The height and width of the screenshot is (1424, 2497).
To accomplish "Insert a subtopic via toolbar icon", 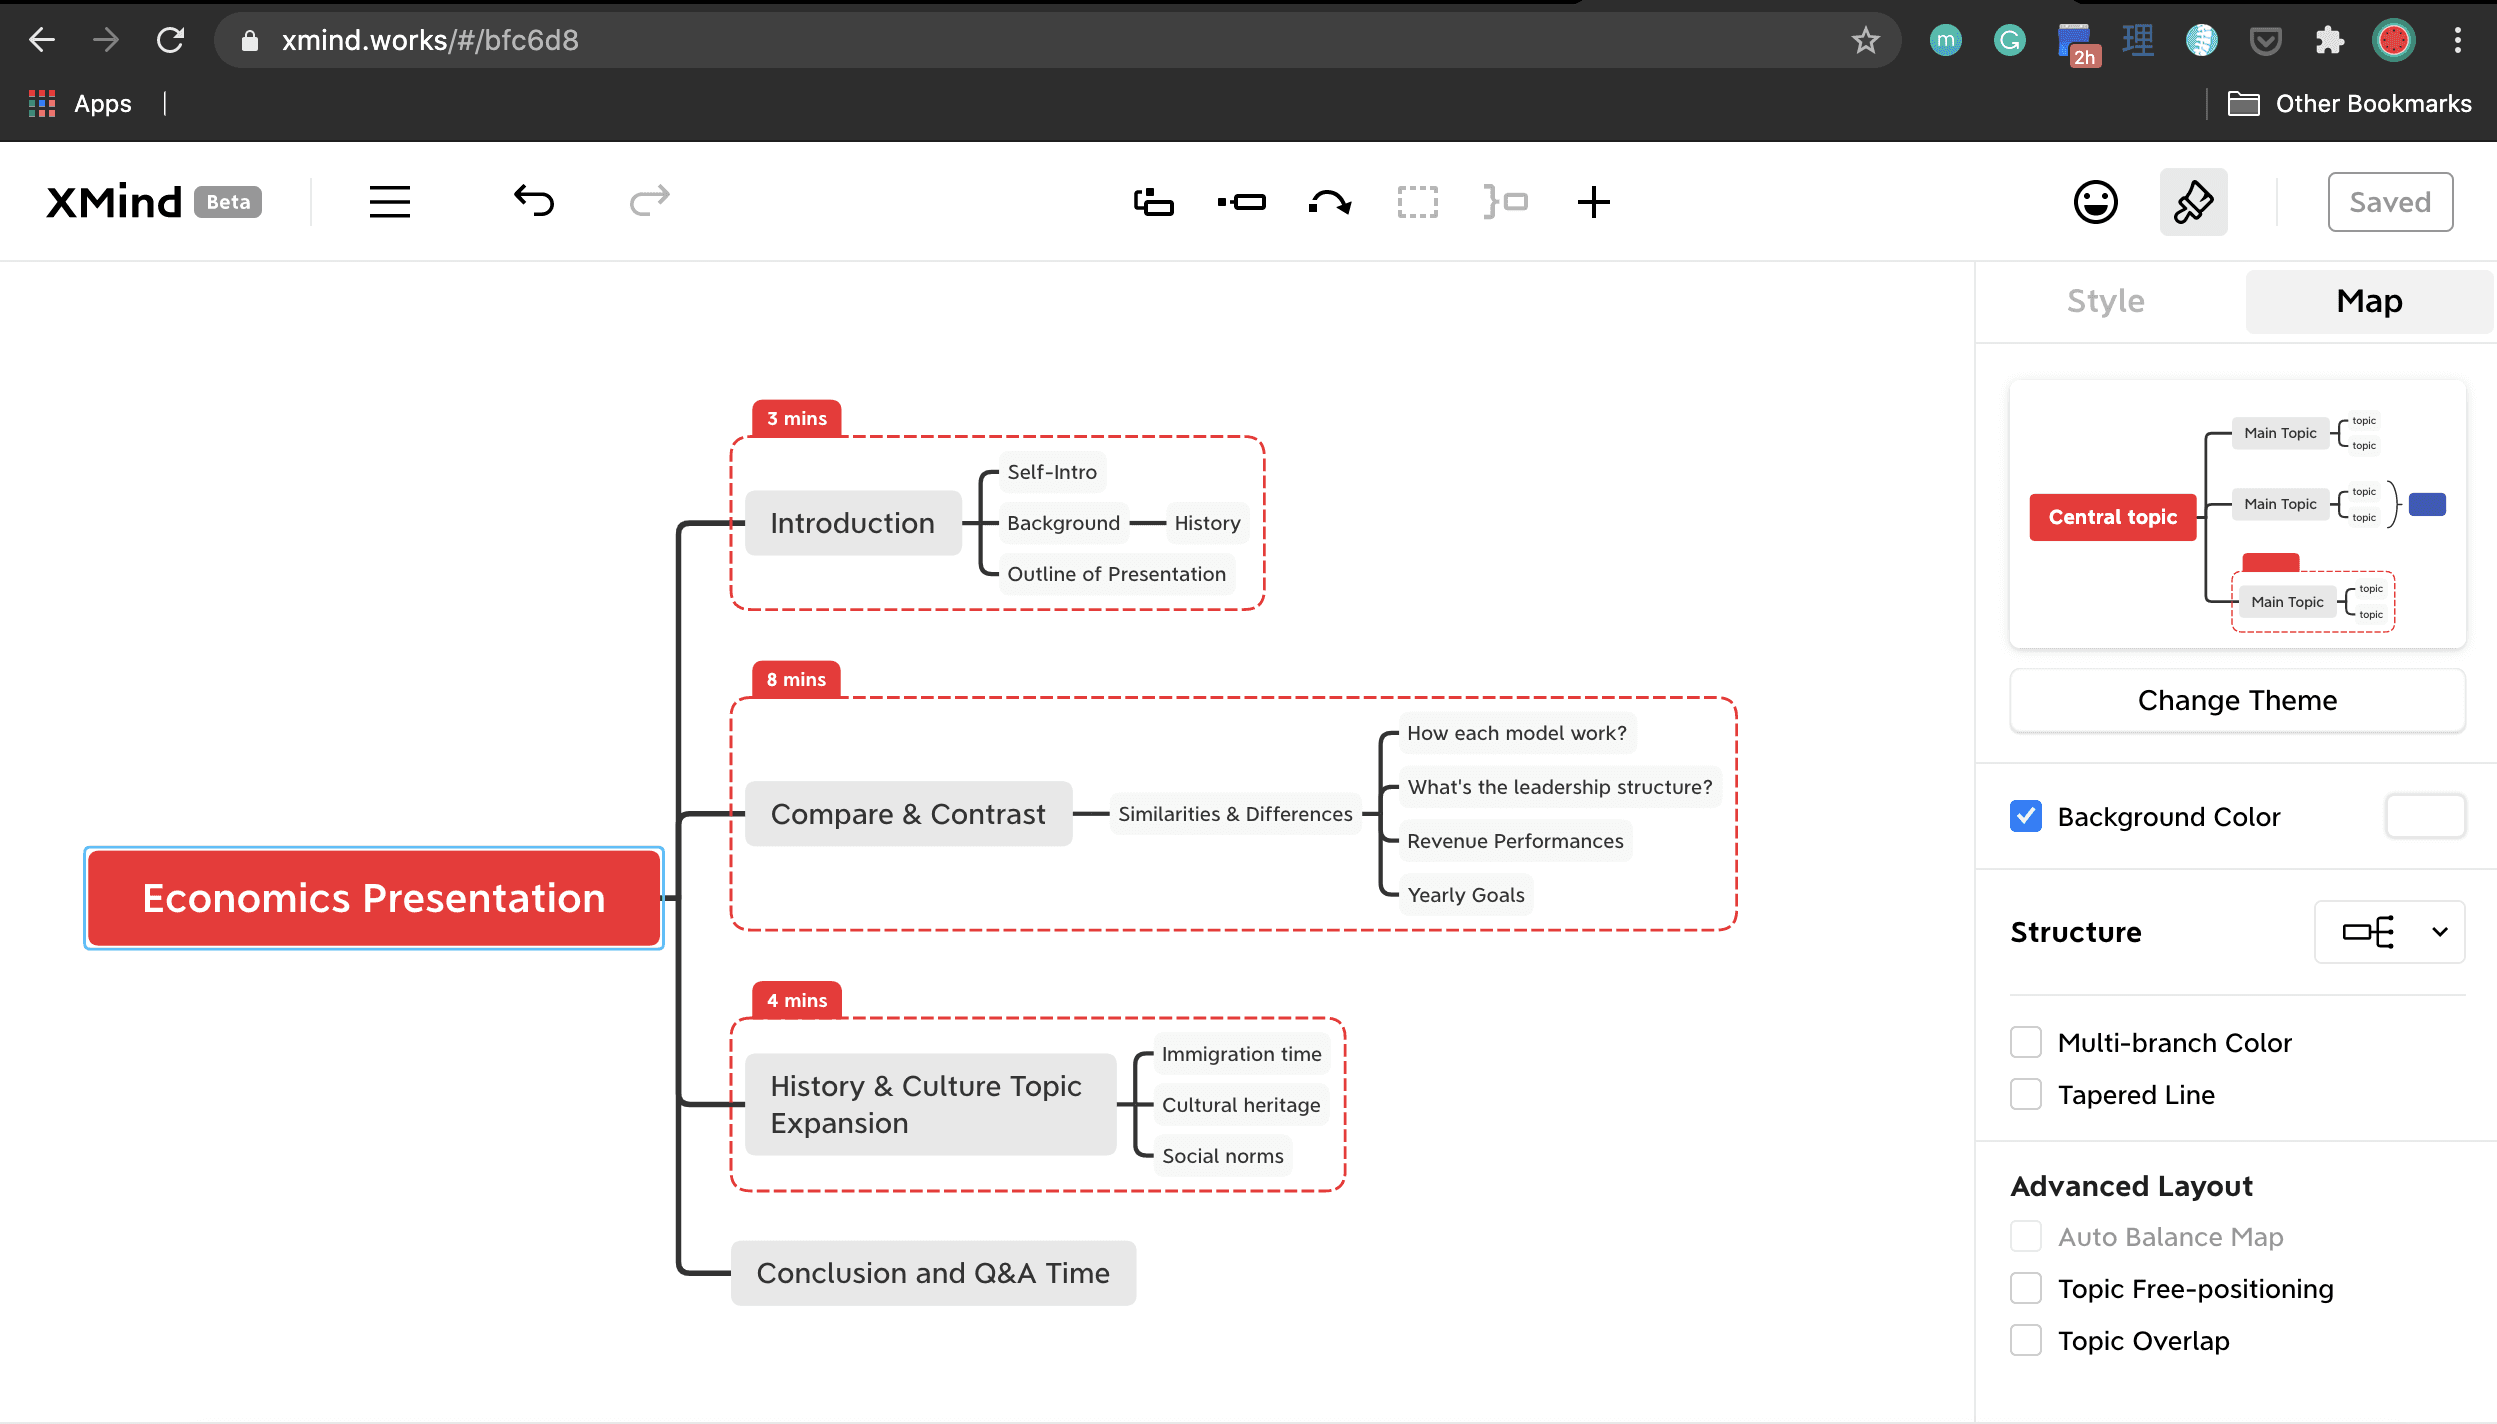I will click(1241, 202).
